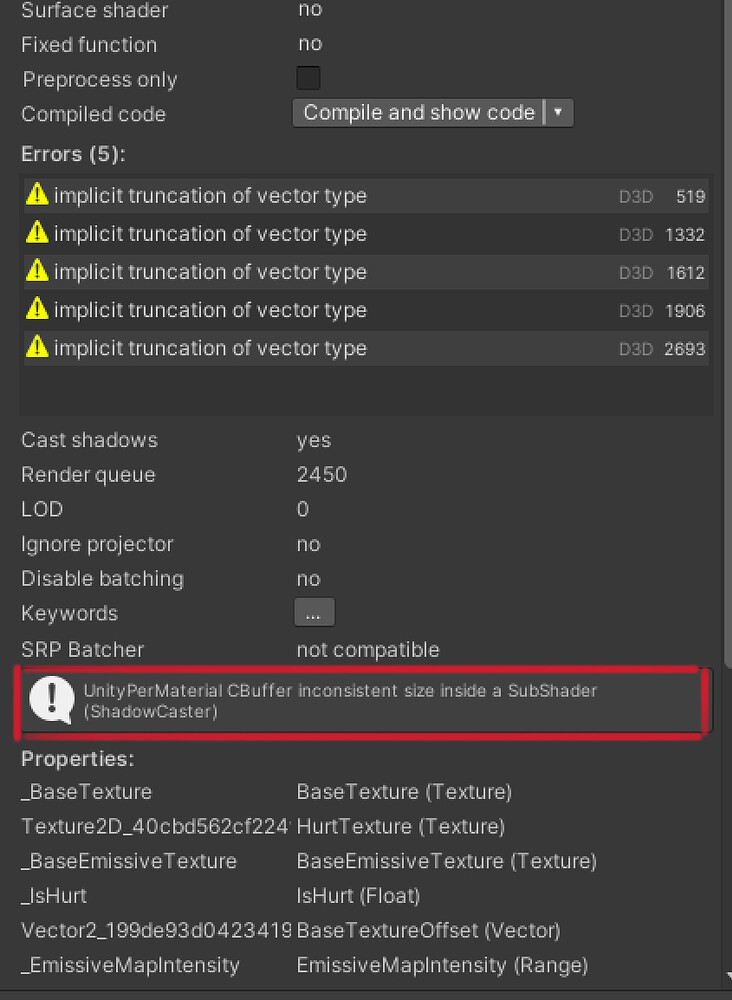Viewport: 732px width, 1000px height.
Task: Enable the Preprocess only checkbox
Action: 308,77
